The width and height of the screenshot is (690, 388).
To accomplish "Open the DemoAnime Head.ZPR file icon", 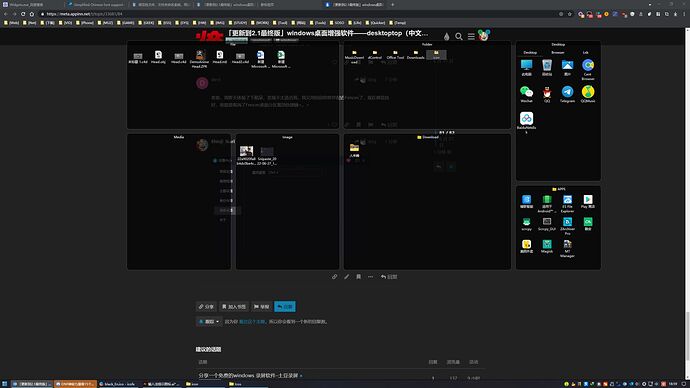I will [x=200, y=55].
